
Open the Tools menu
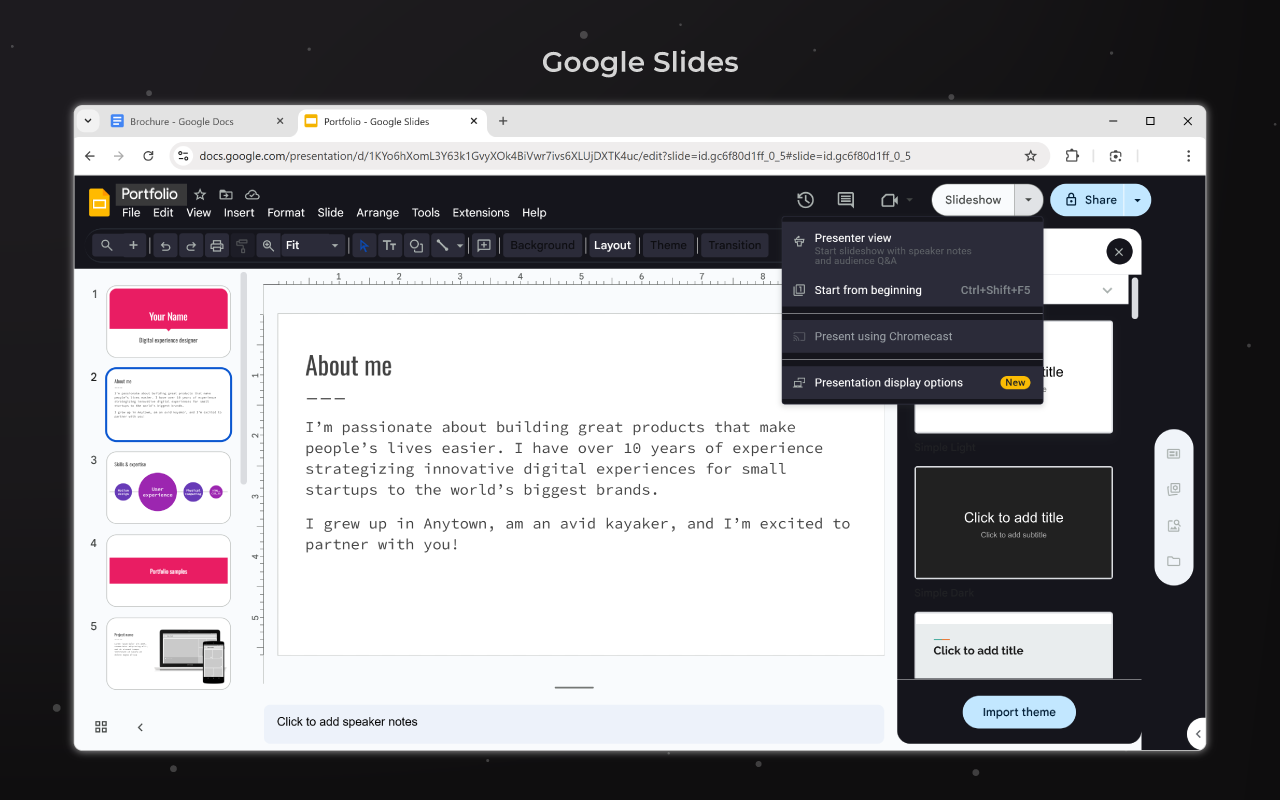click(425, 212)
